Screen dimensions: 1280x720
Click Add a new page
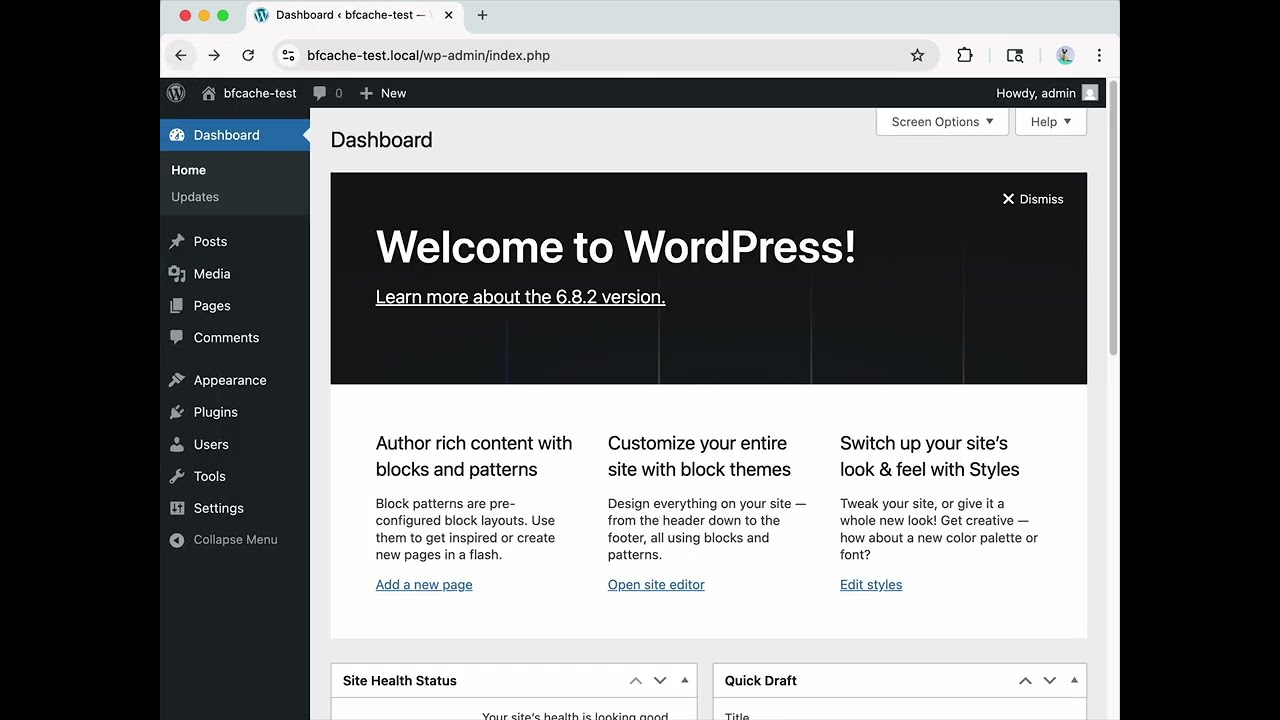[424, 584]
